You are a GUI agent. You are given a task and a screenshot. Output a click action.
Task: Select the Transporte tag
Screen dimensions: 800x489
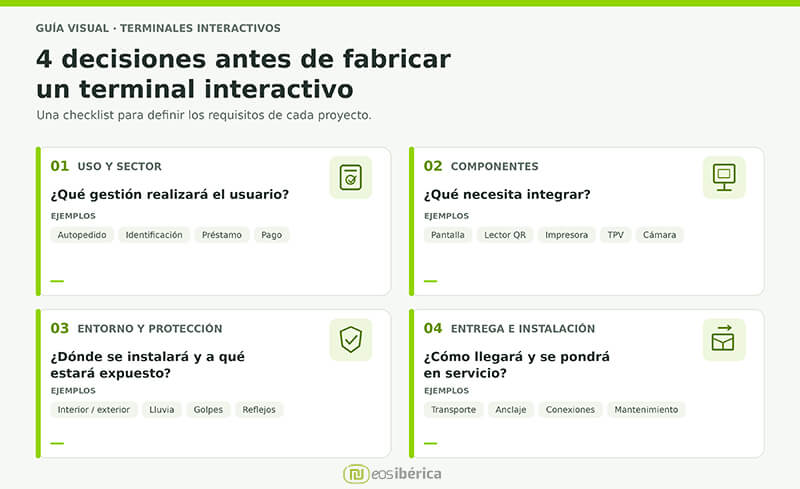453,409
